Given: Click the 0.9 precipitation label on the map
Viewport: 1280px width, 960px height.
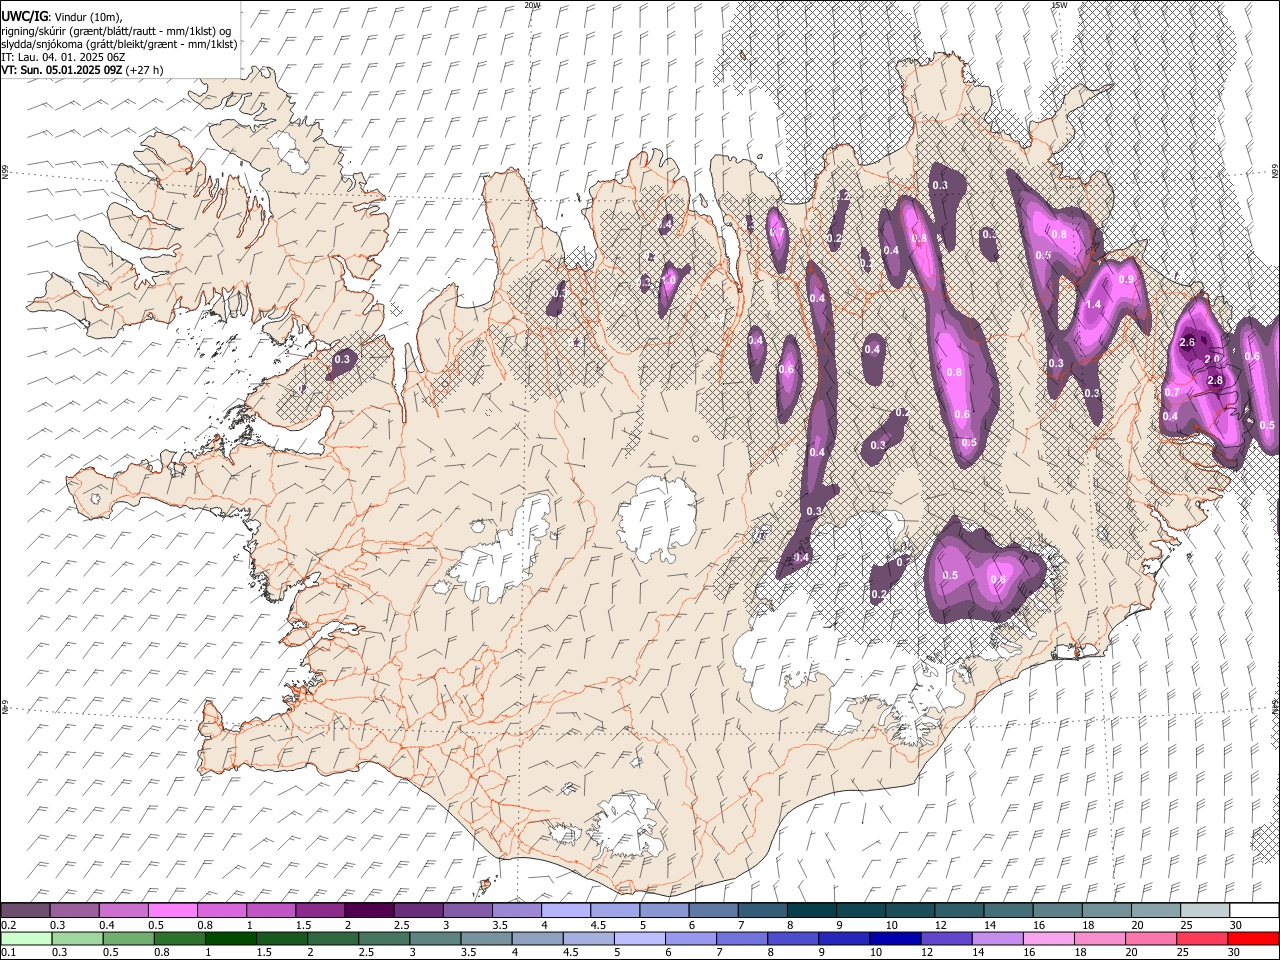Looking at the screenshot, I should (1126, 280).
